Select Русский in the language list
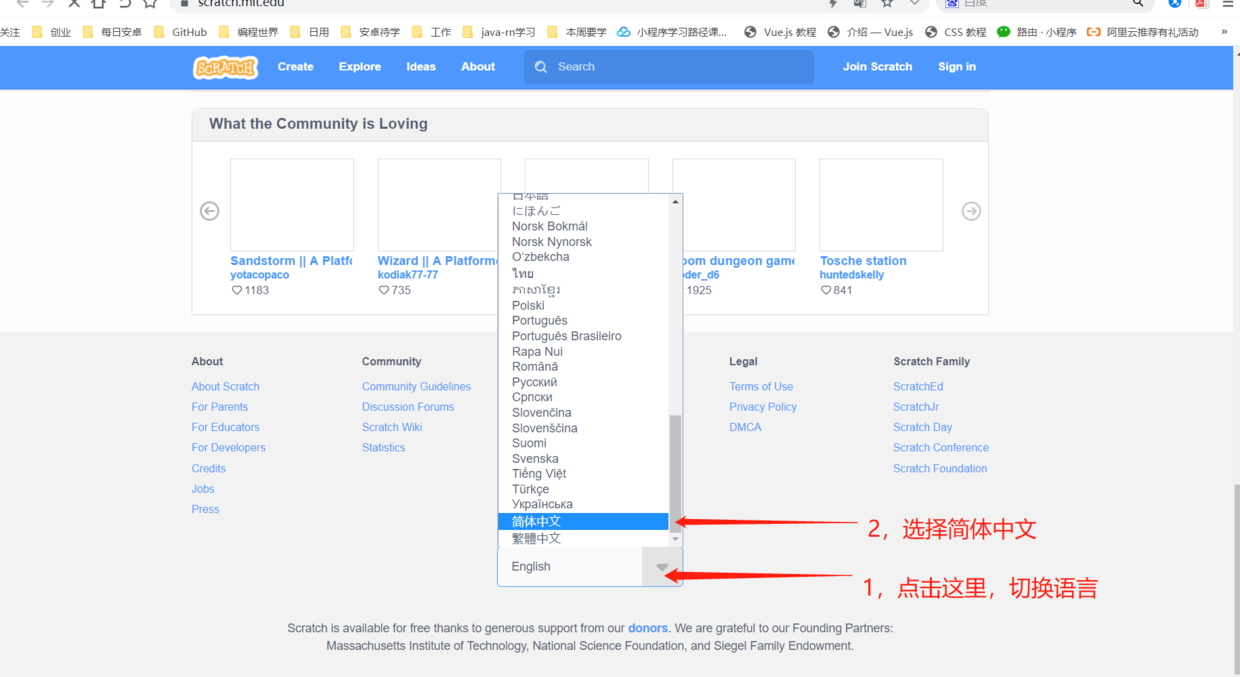The height and width of the screenshot is (677, 1240). click(x=583, y=382)
